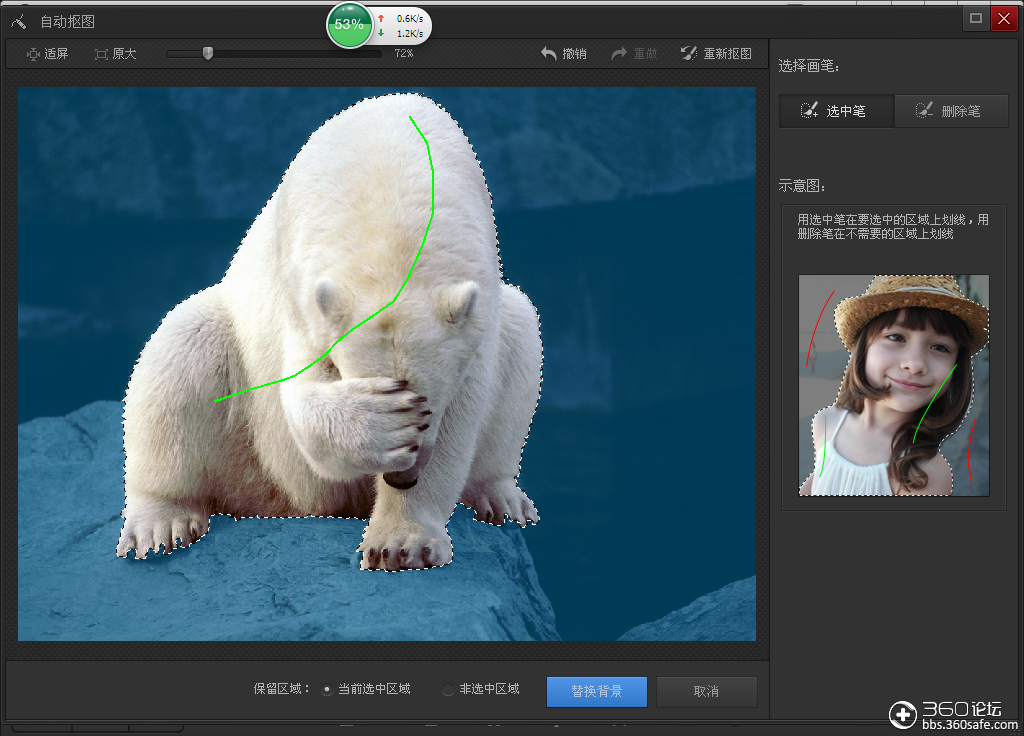Select the 当前选中区域 radio button
This screenshot has width=1024, height=736.
point(326,691)
